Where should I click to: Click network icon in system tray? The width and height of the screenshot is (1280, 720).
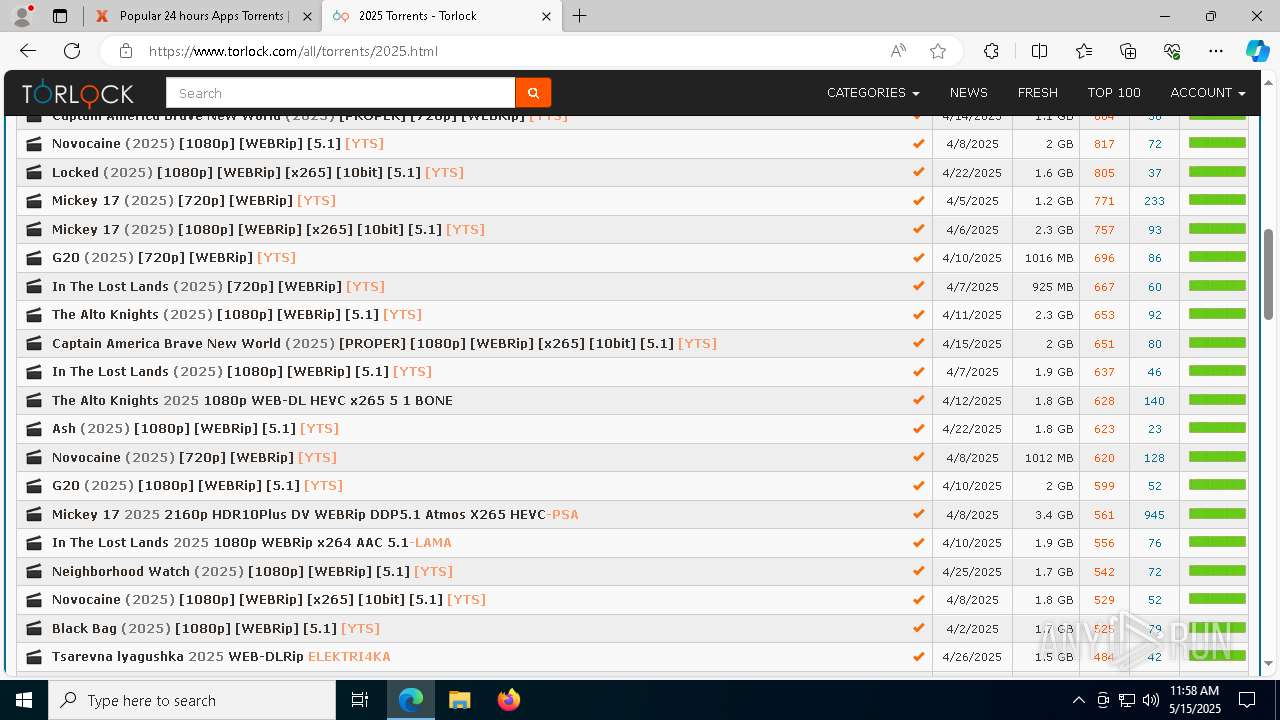click(x=1126, y=700)
